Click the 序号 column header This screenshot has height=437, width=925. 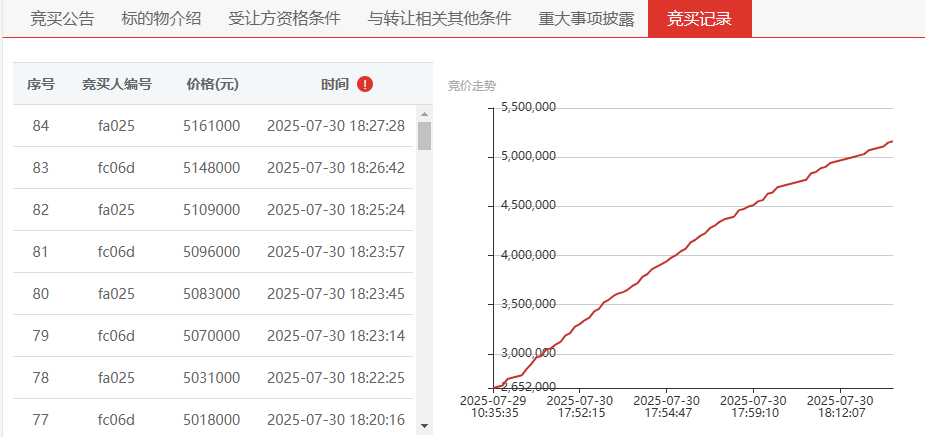[x=41, y=84]
